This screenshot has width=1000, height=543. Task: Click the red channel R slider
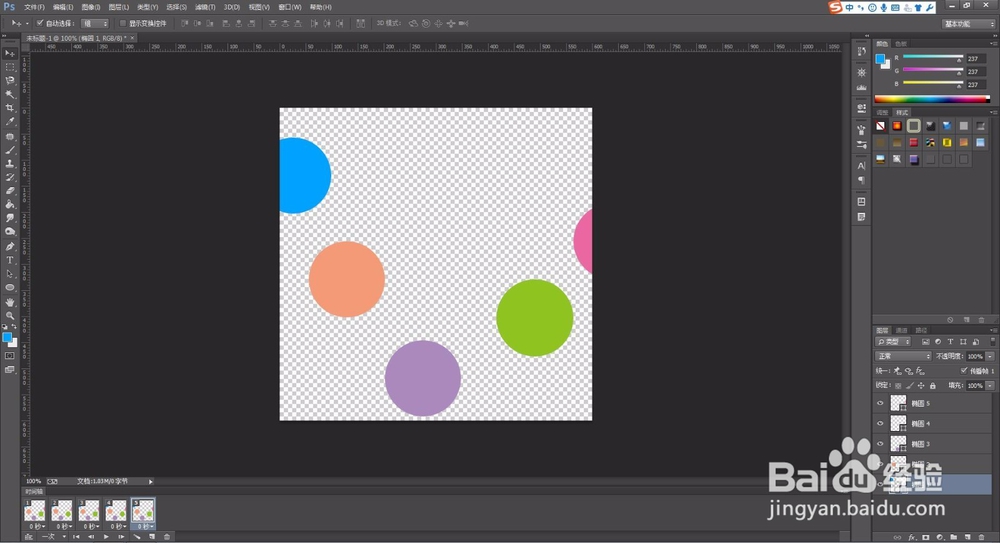coord(932,58)
